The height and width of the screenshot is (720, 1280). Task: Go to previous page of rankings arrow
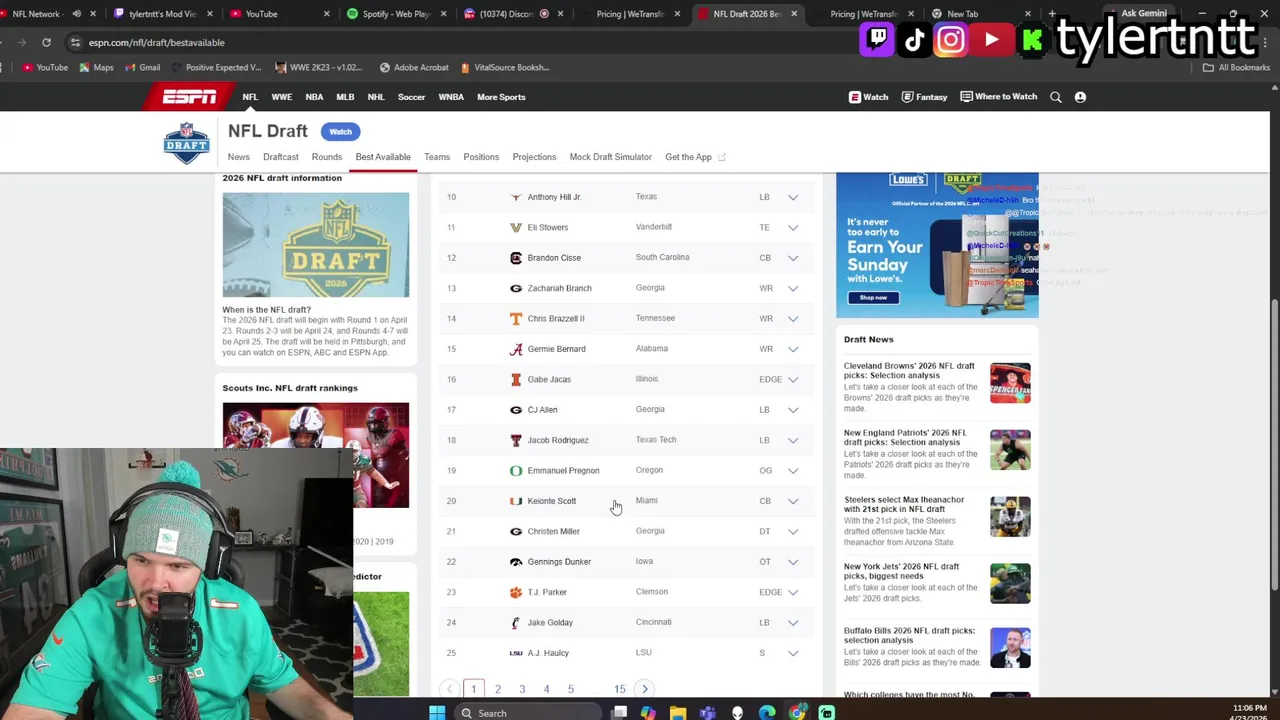point(449,689)
